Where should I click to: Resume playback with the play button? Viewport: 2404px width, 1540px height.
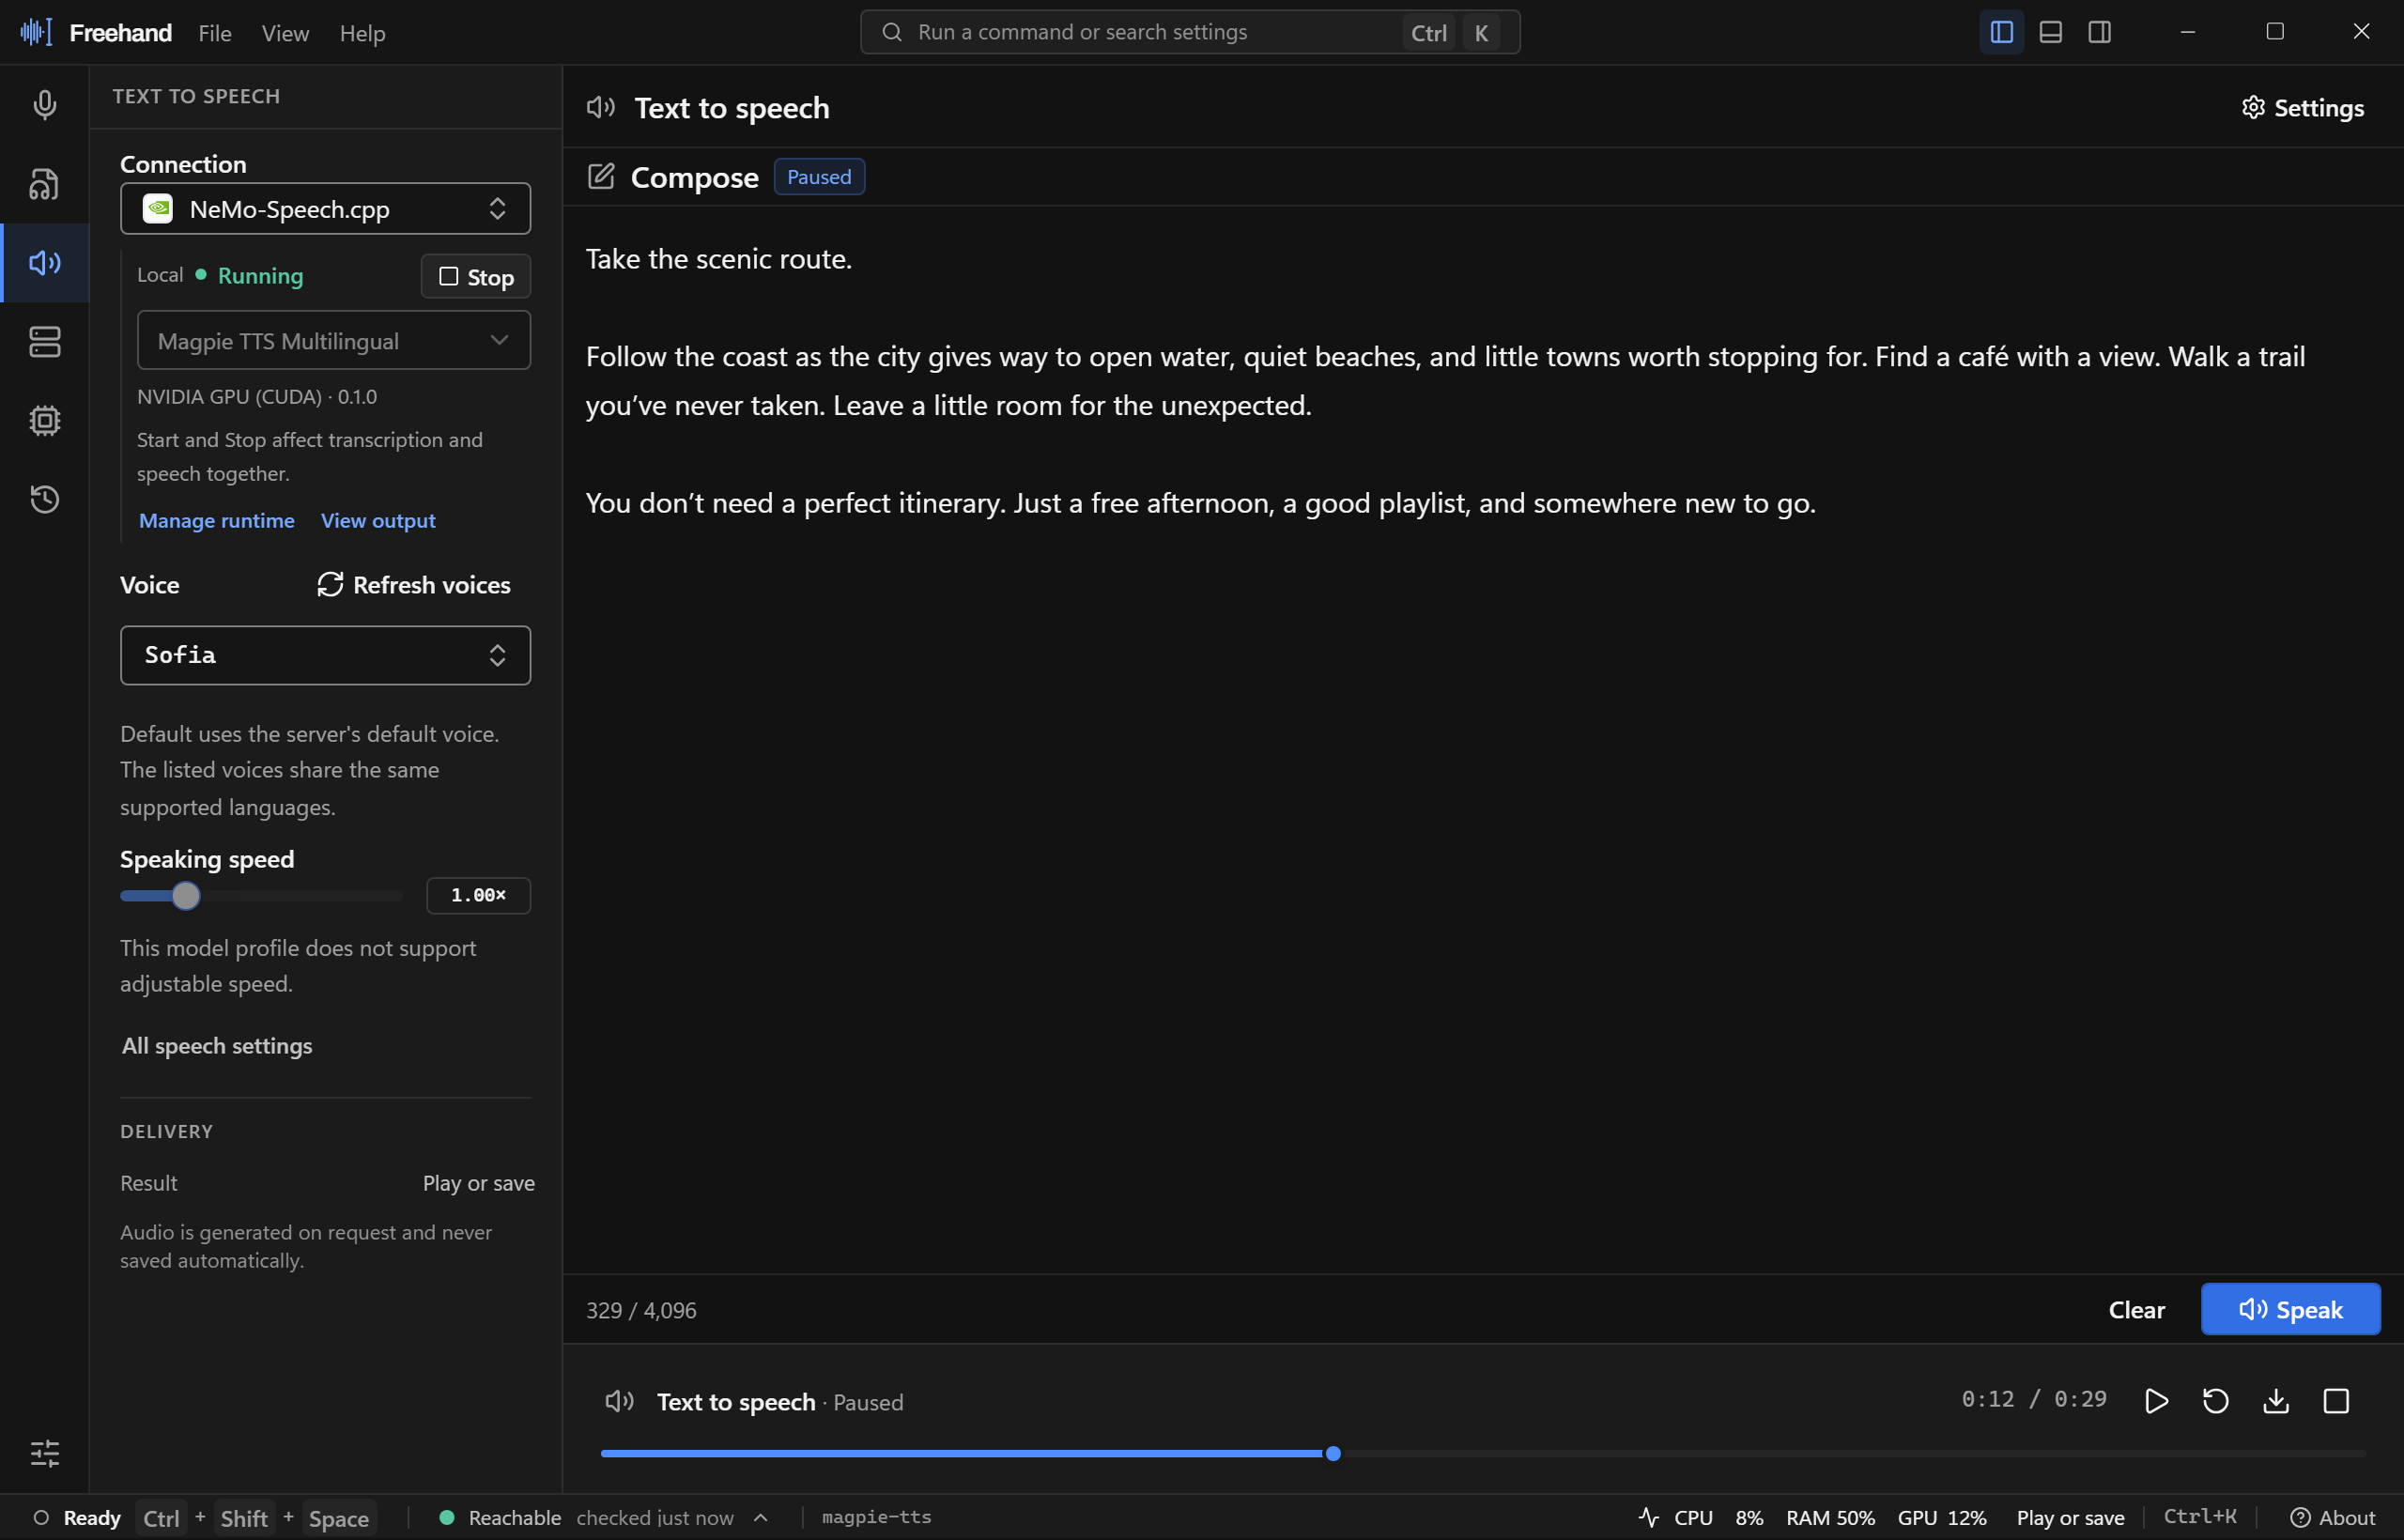click(x=2156, y=1401)
